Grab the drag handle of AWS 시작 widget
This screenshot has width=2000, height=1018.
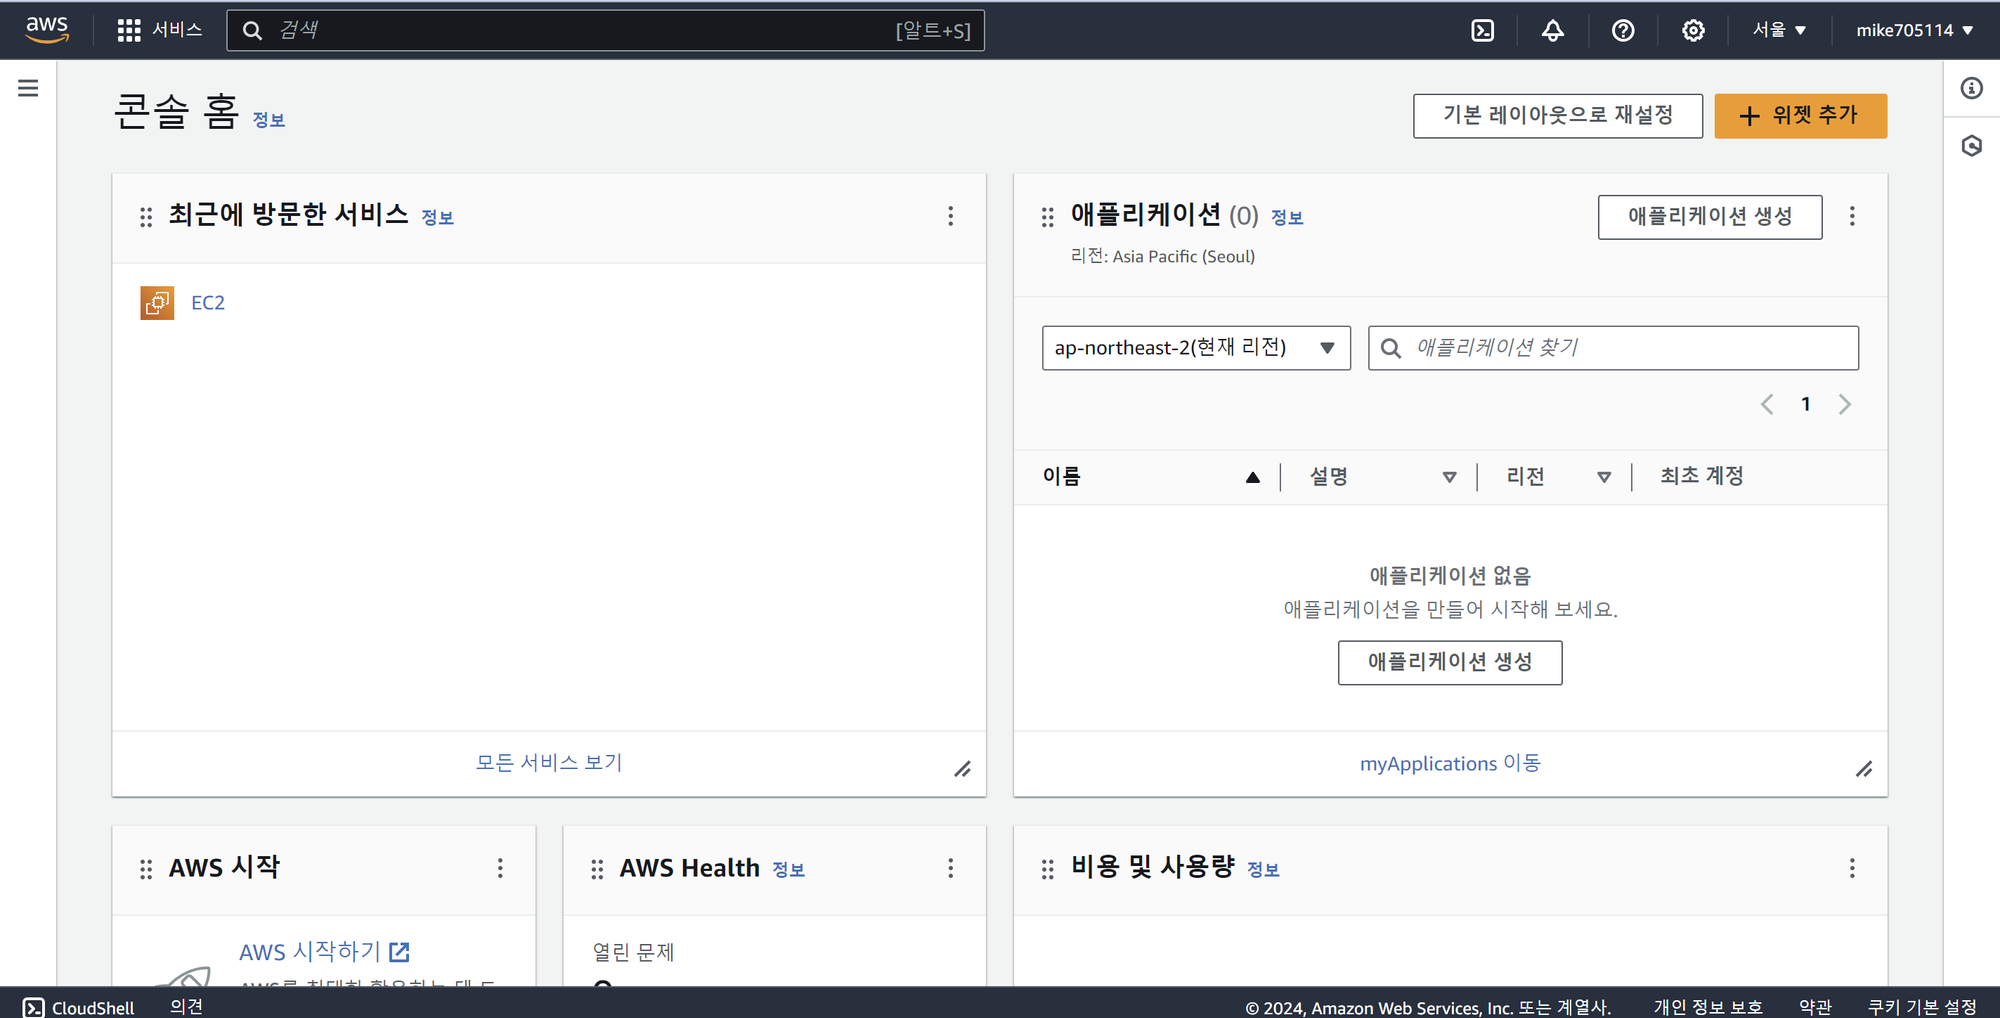pos(146,869)
